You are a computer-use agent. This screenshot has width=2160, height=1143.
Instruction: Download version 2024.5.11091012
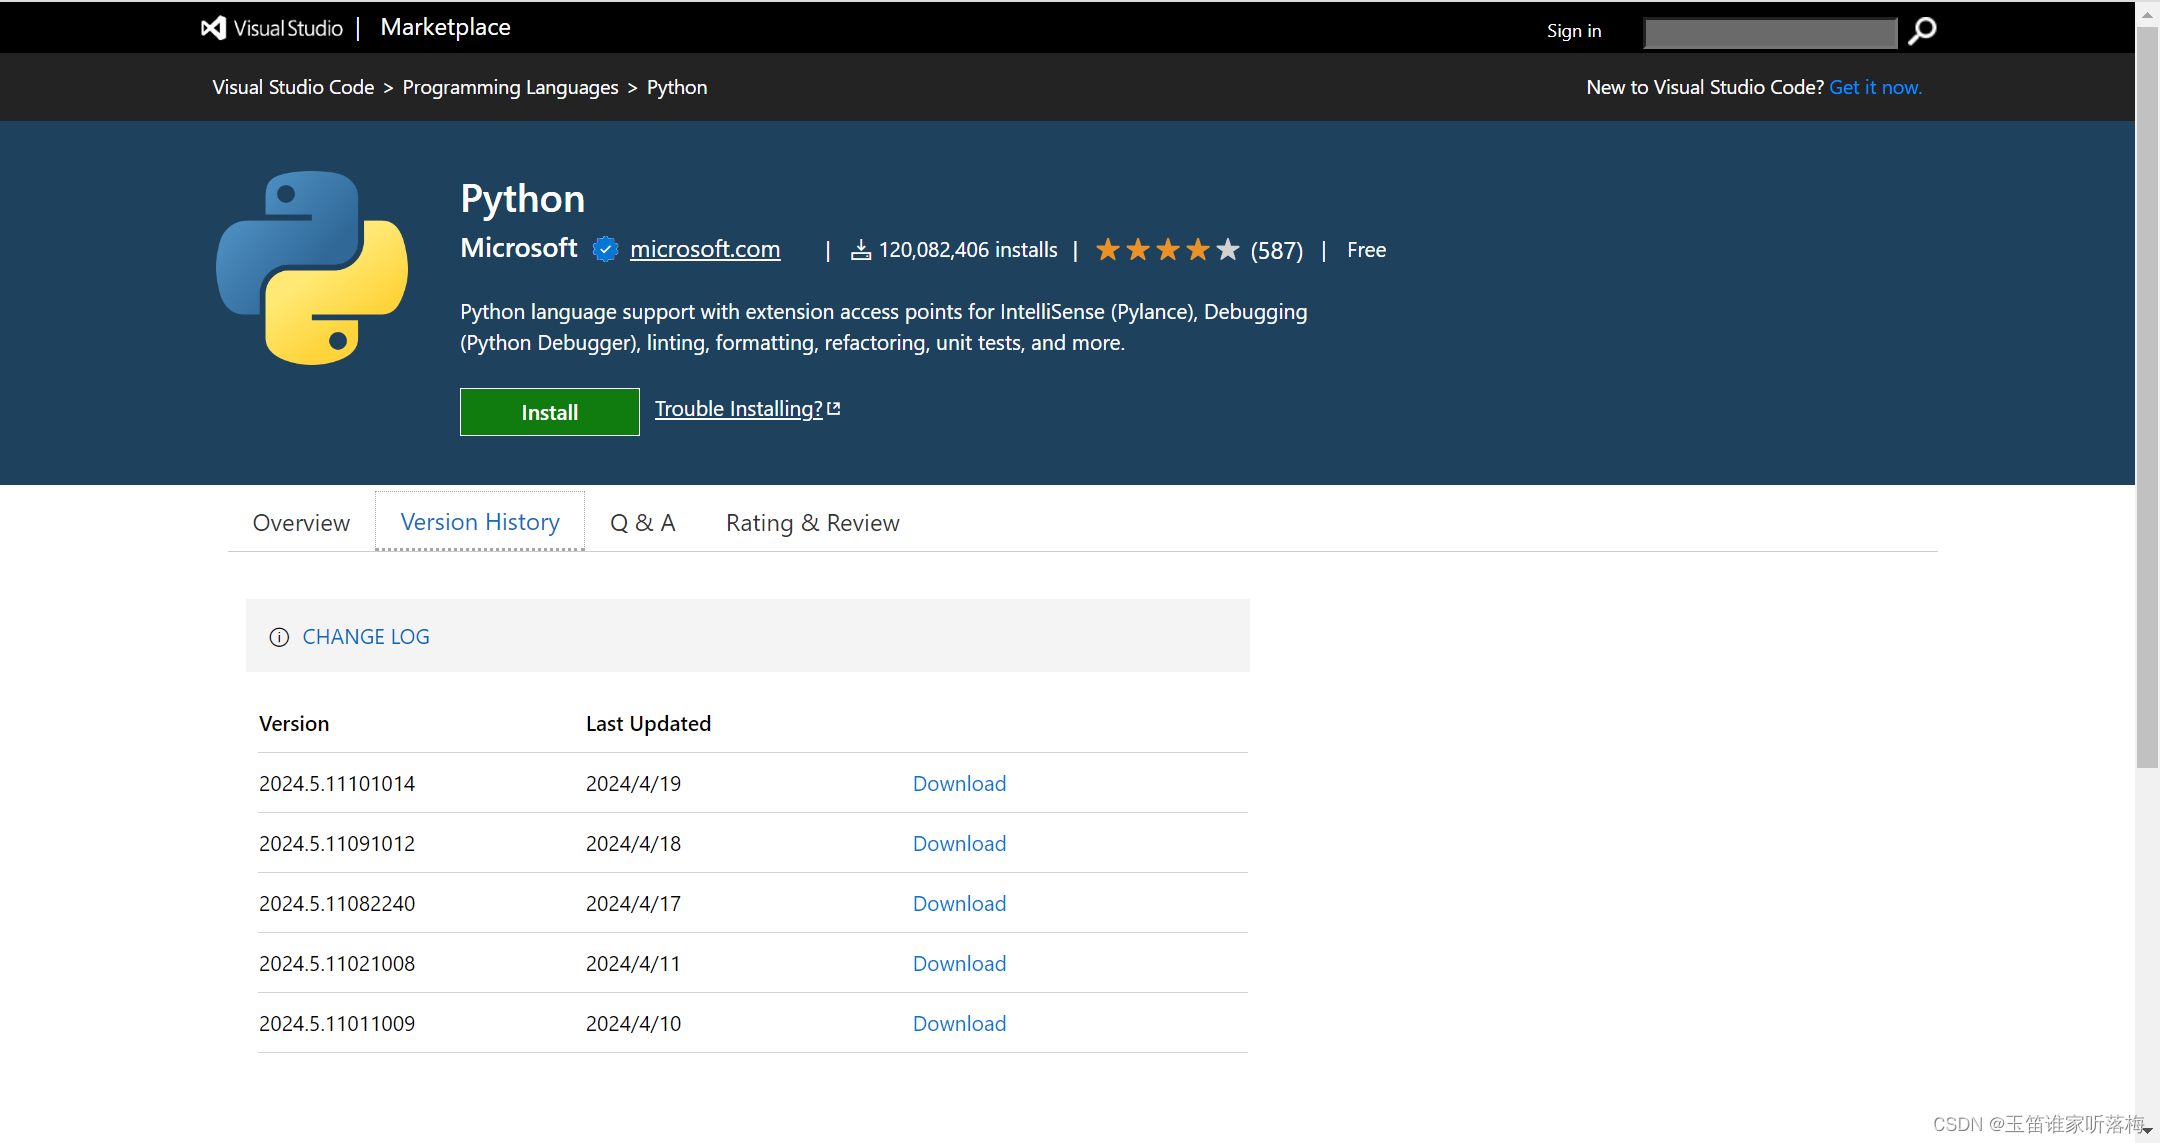959,843
